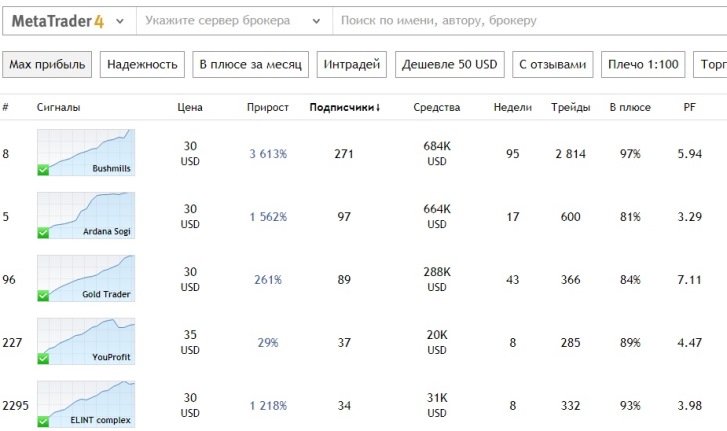Open the YouProfit signal chart thumbnail
The width and height of the screenshot is (727, 431).
pos(86,341)
